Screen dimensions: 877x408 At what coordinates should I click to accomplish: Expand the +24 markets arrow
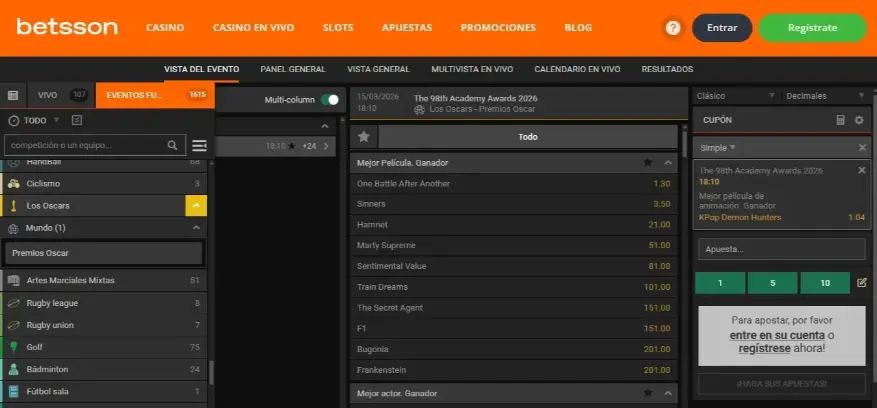coord(326,146)
